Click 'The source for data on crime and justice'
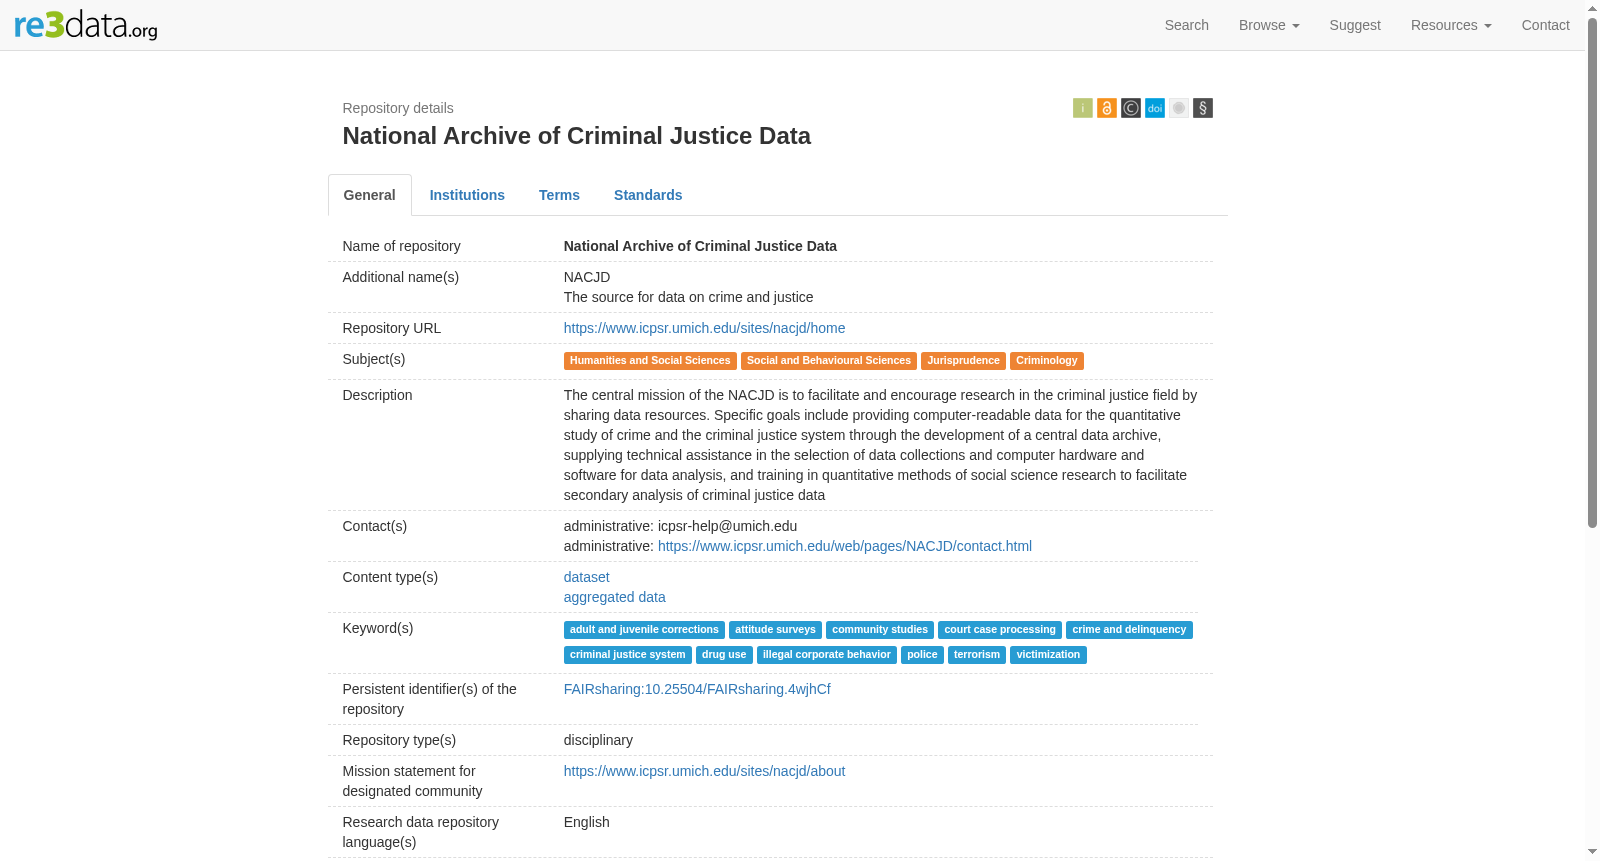Image resolution: width=1600 pixels, height=861 pixels. point(689,297)
